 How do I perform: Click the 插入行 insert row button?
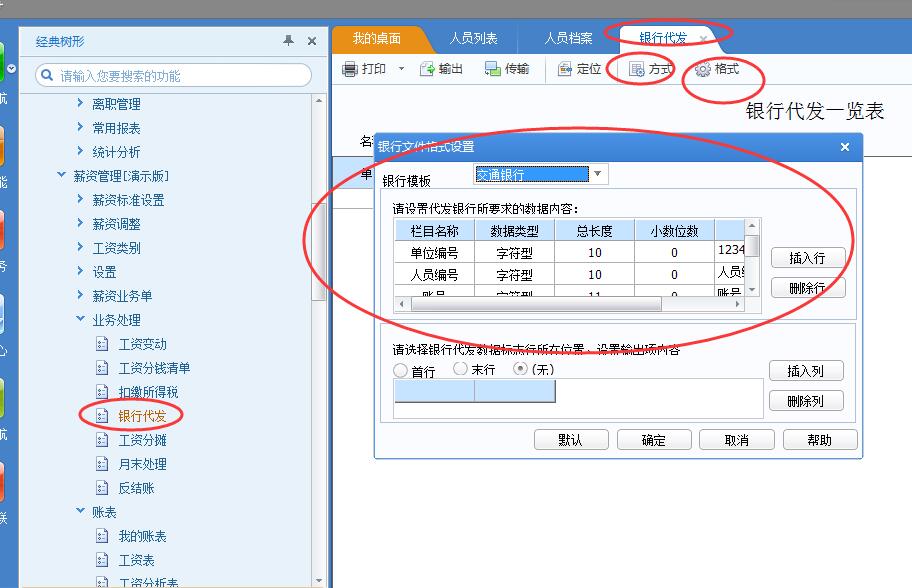click(x=807, y=257)
